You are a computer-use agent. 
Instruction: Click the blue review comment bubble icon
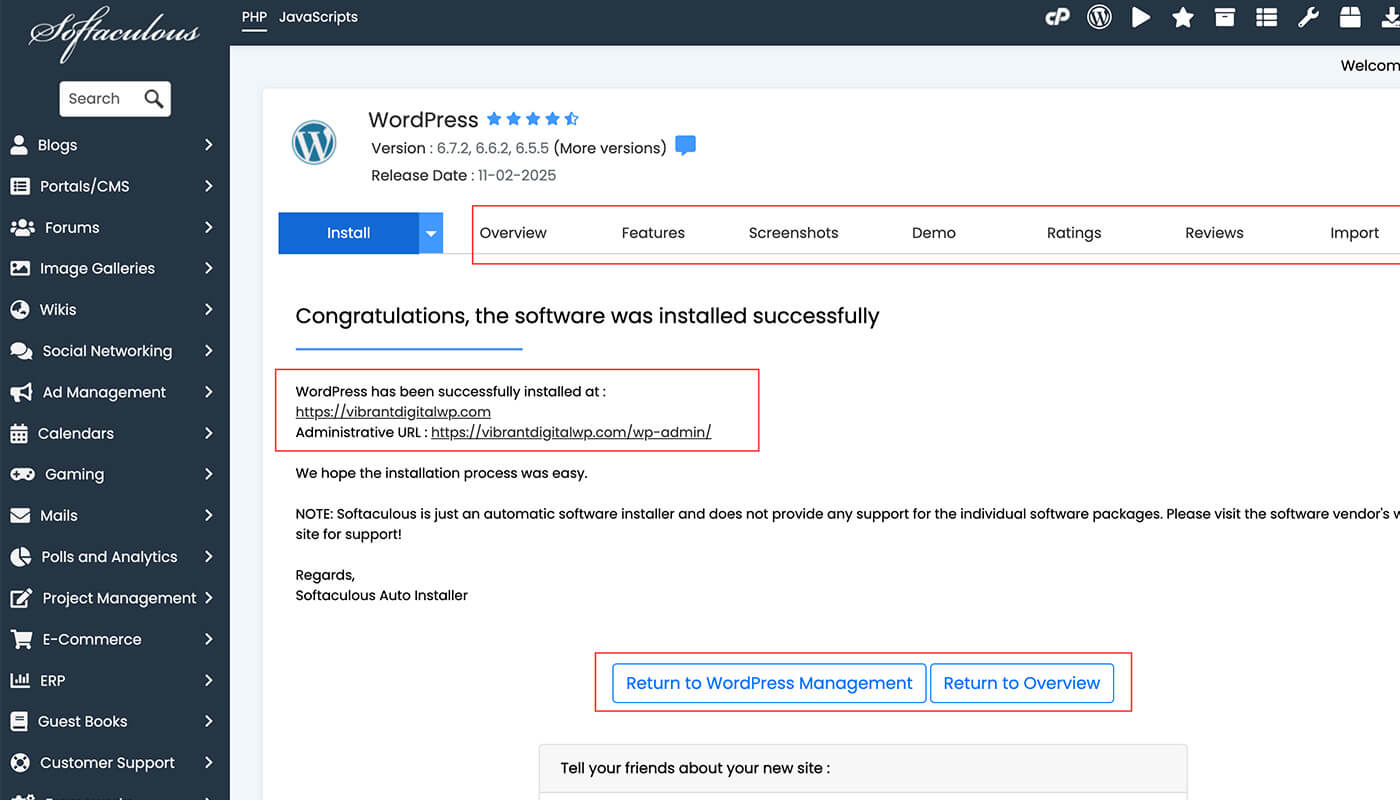685,146
